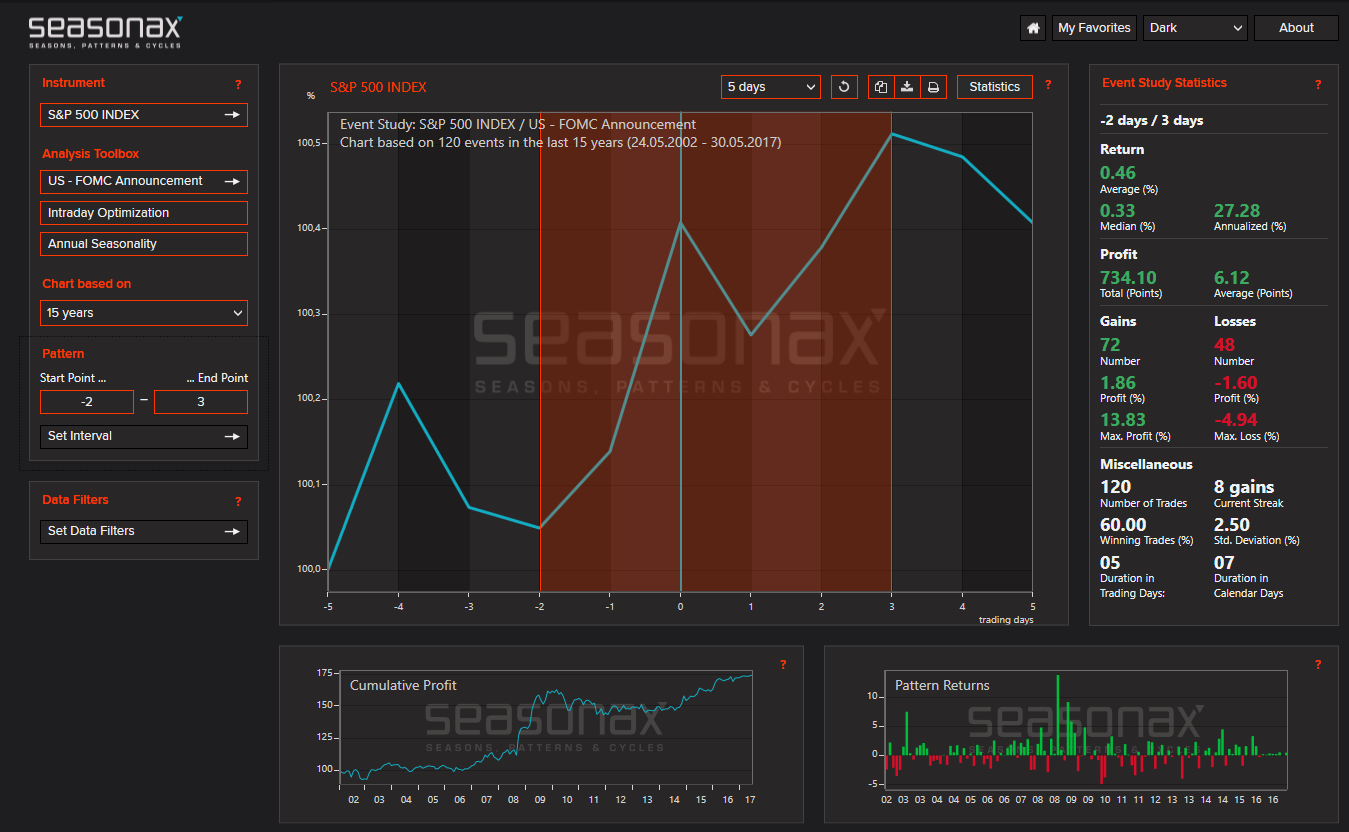The height and width of the screenshot is (832, 1349).
Task: Click the "-2 days / 3 days" statistics heading
Action: coord(1152,121)
